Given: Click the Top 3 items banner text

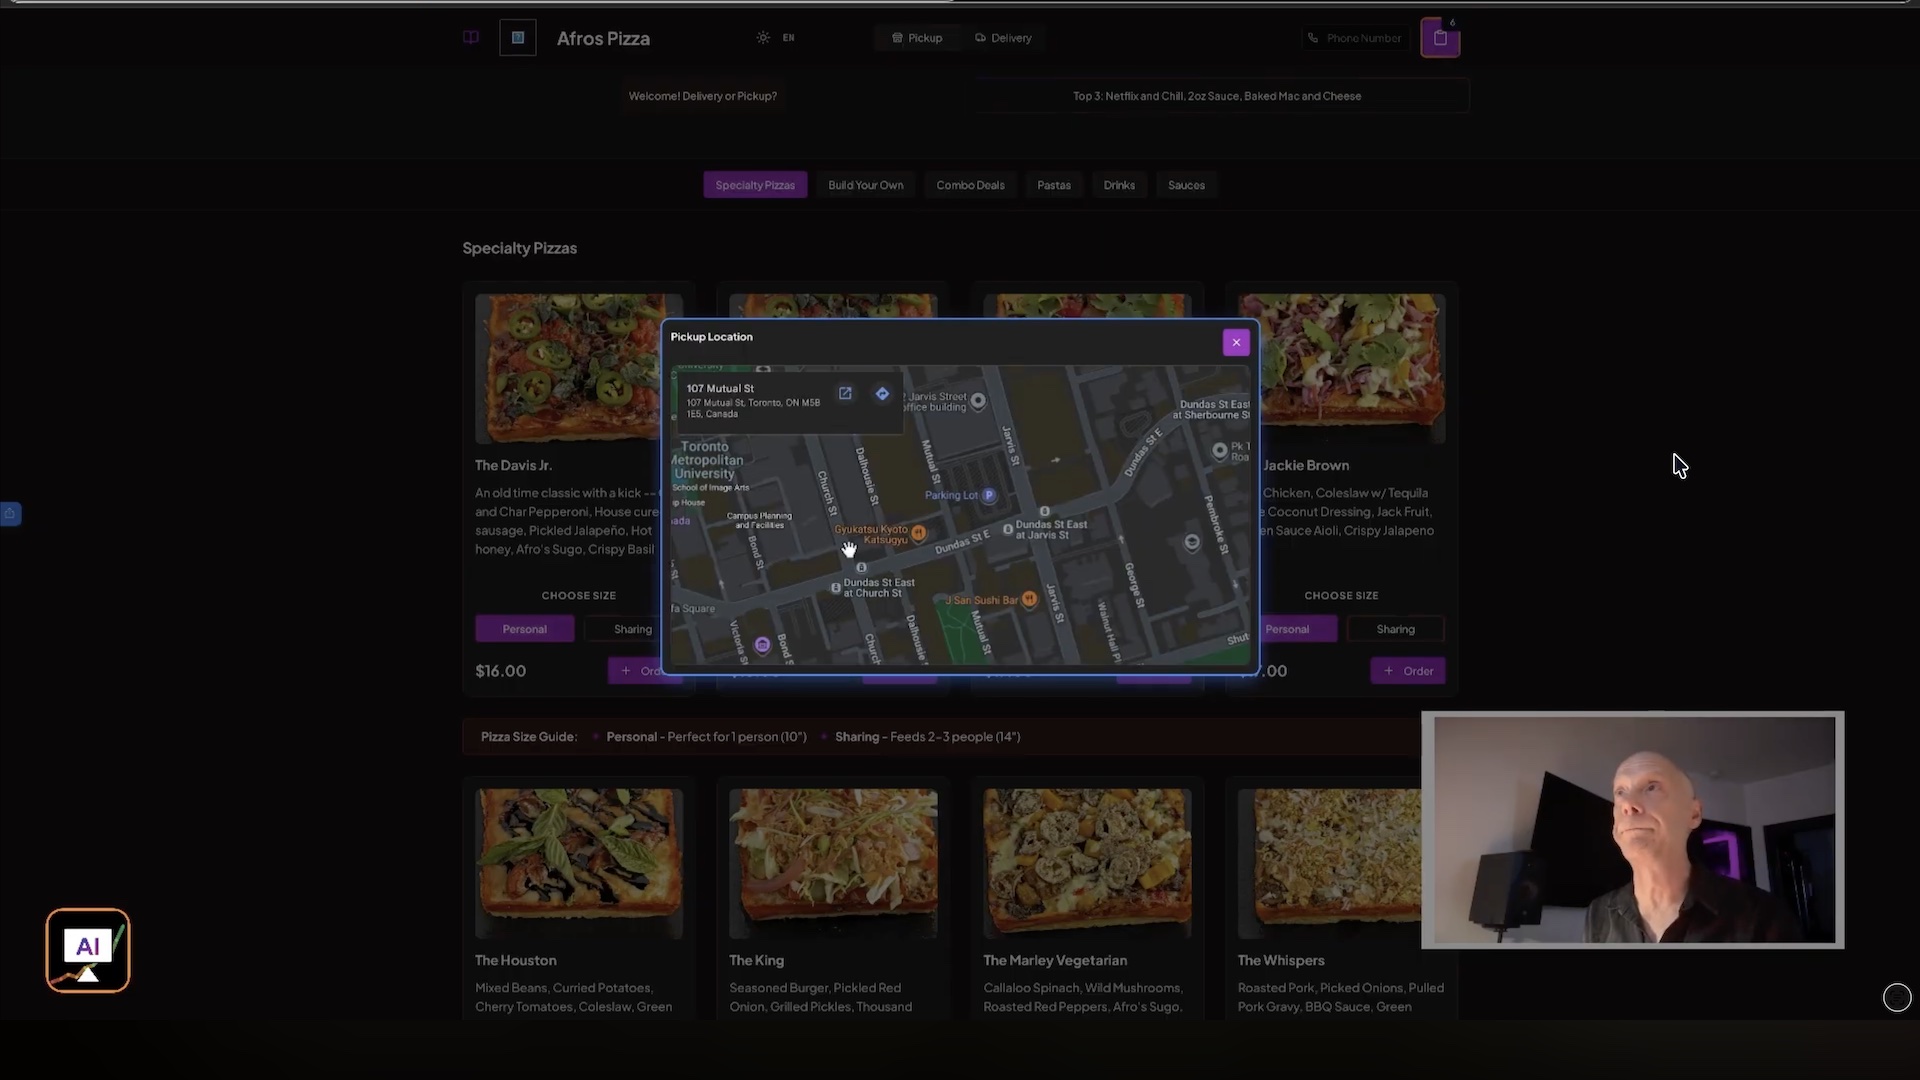Looking at the screenshot, I should (1217, 96).
